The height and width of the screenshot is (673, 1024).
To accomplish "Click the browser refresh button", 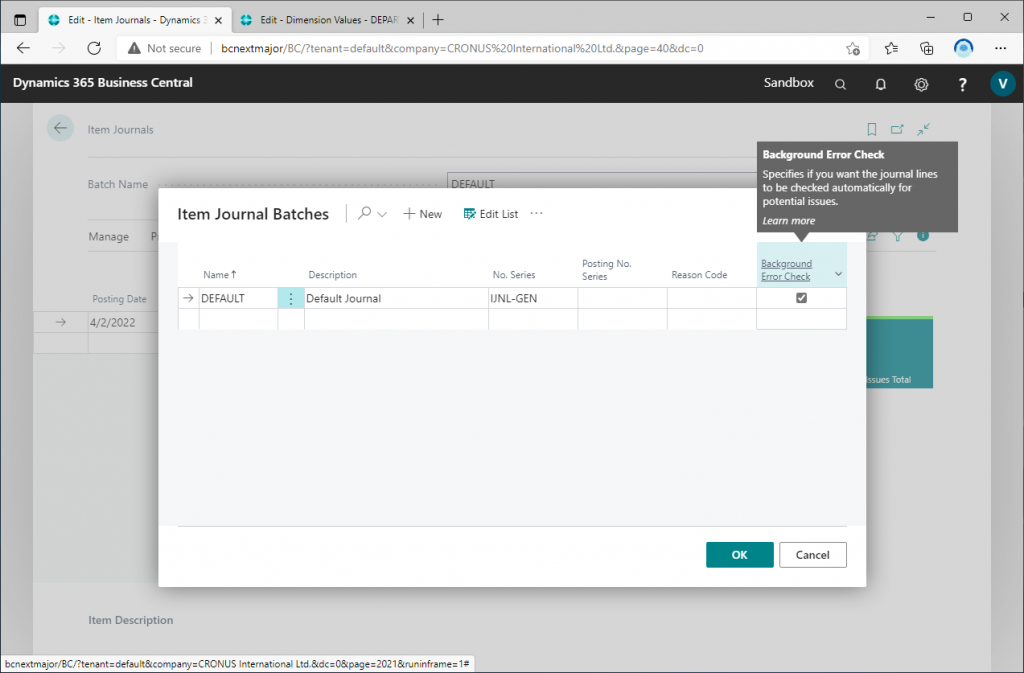I will (x=94, y=48).
